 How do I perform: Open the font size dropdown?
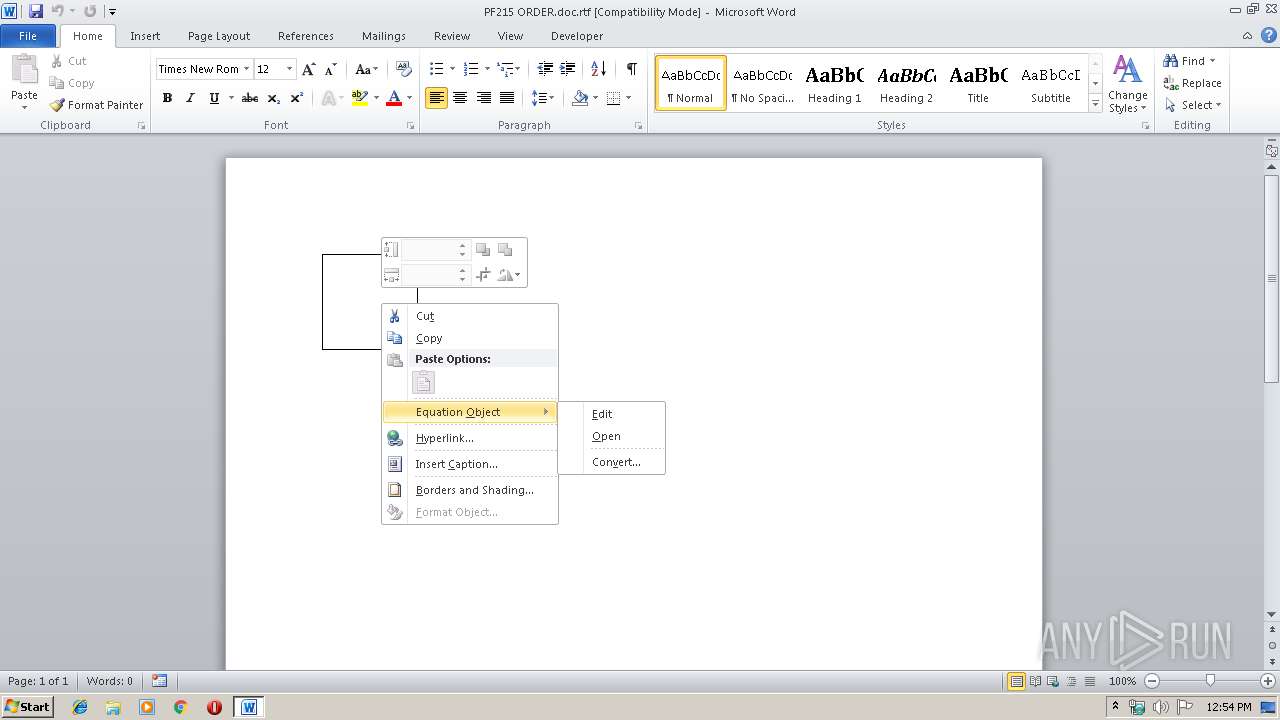[290, 69]
